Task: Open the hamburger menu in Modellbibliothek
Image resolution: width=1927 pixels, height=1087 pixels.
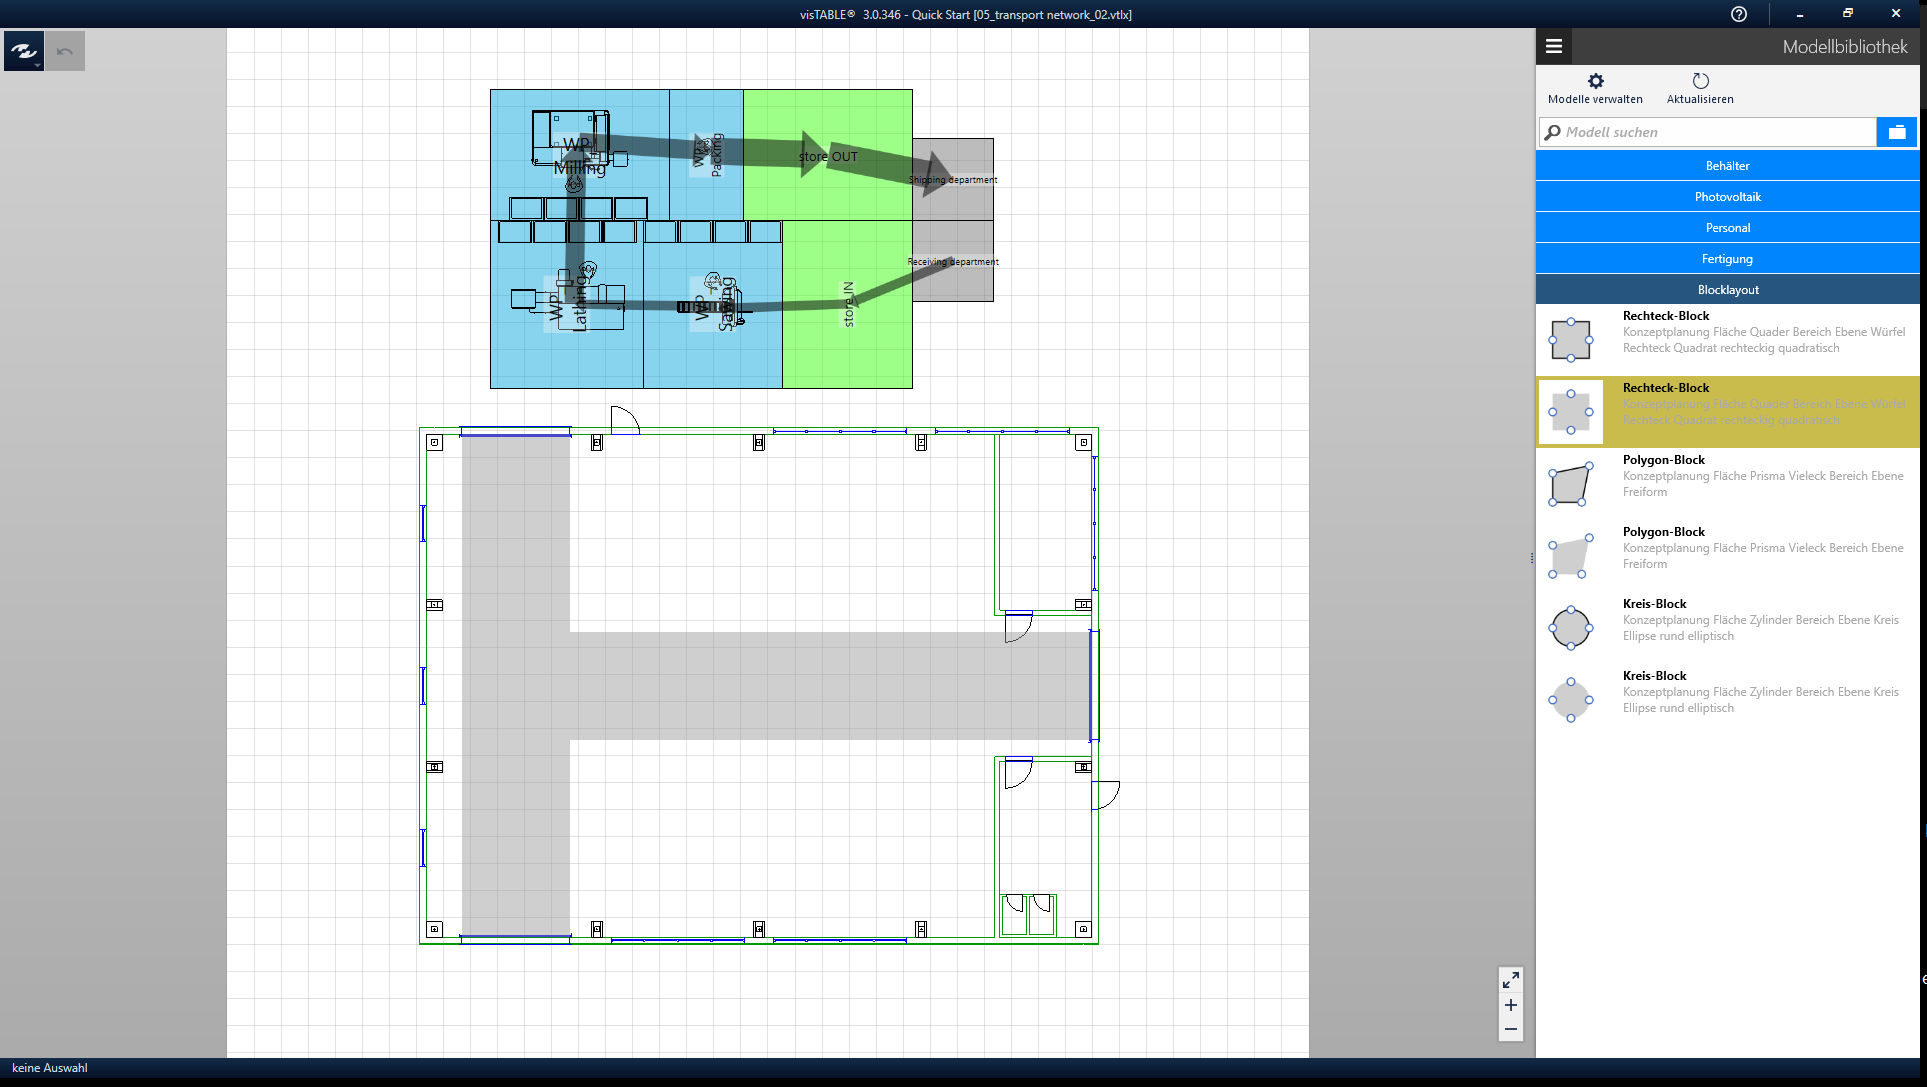Action: click(1553, 46)
